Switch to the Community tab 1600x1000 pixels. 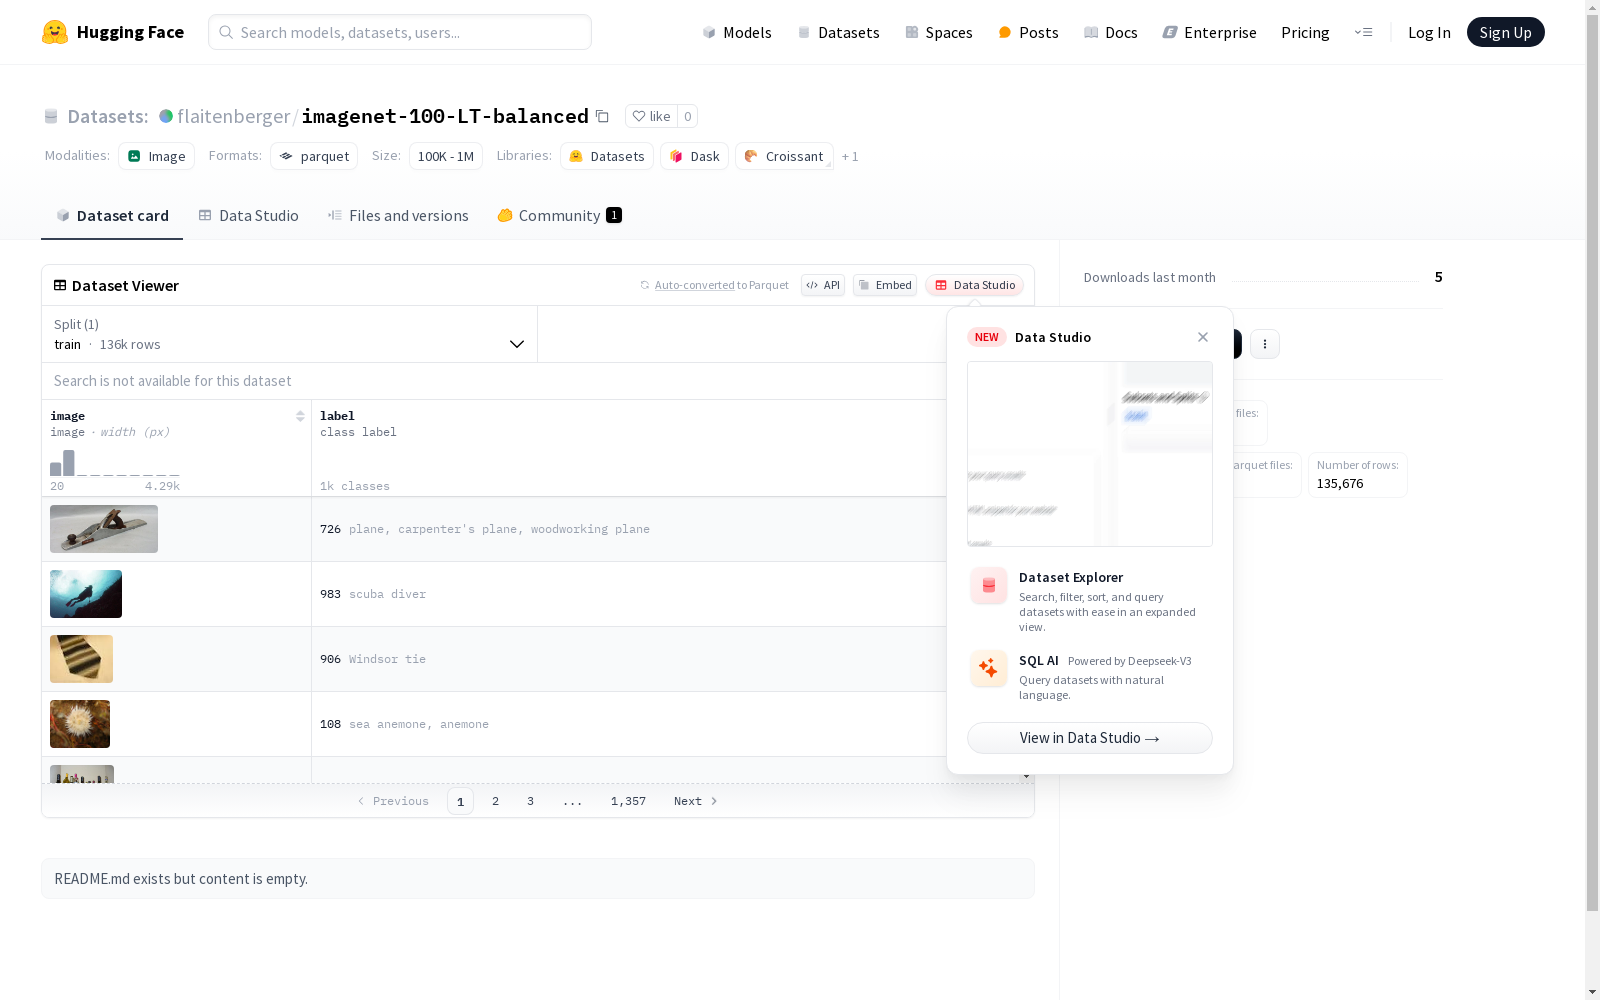559,215
